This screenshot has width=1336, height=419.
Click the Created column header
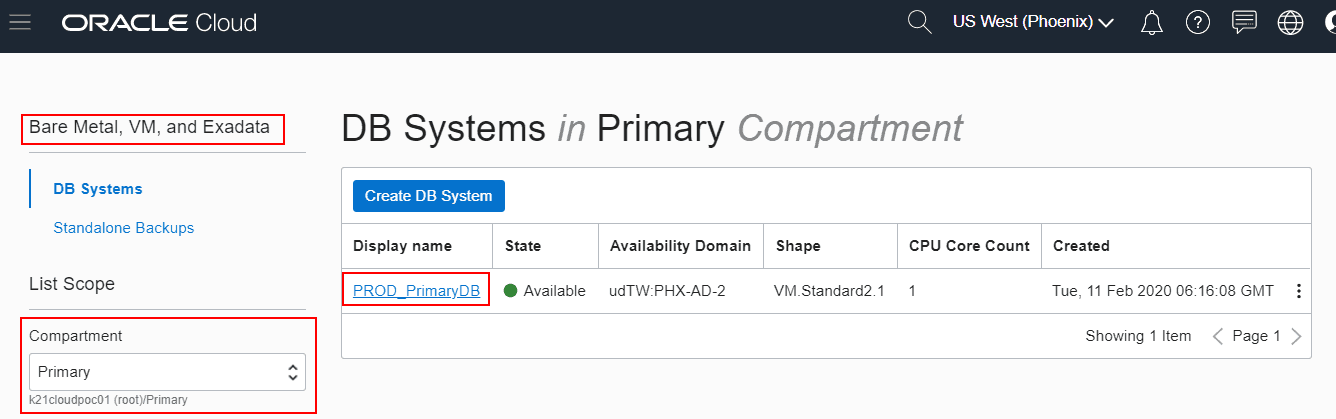click(1081, 246)
